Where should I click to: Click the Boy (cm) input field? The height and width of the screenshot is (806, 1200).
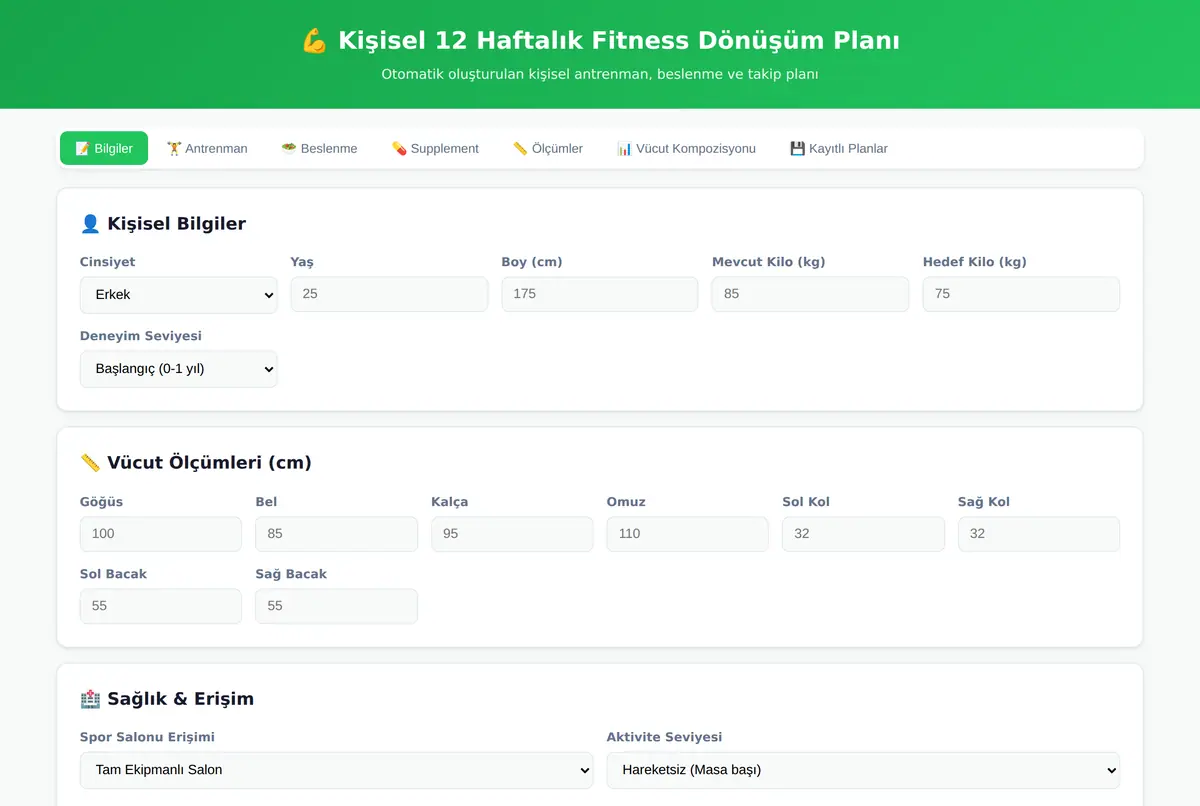click(x=600, y=294)
